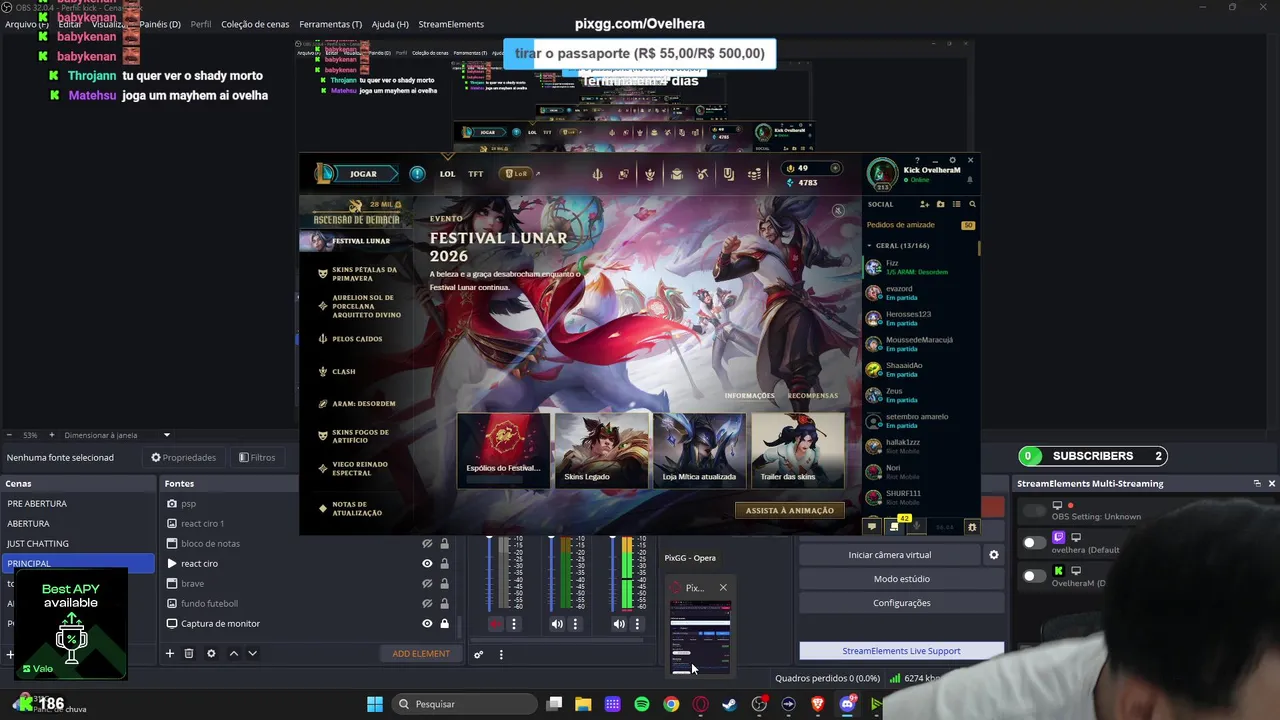Mute the middle audio channel speaker icon
Image resolution: width=1280 pixels, height=720 pixels.
tap(557, 624)
